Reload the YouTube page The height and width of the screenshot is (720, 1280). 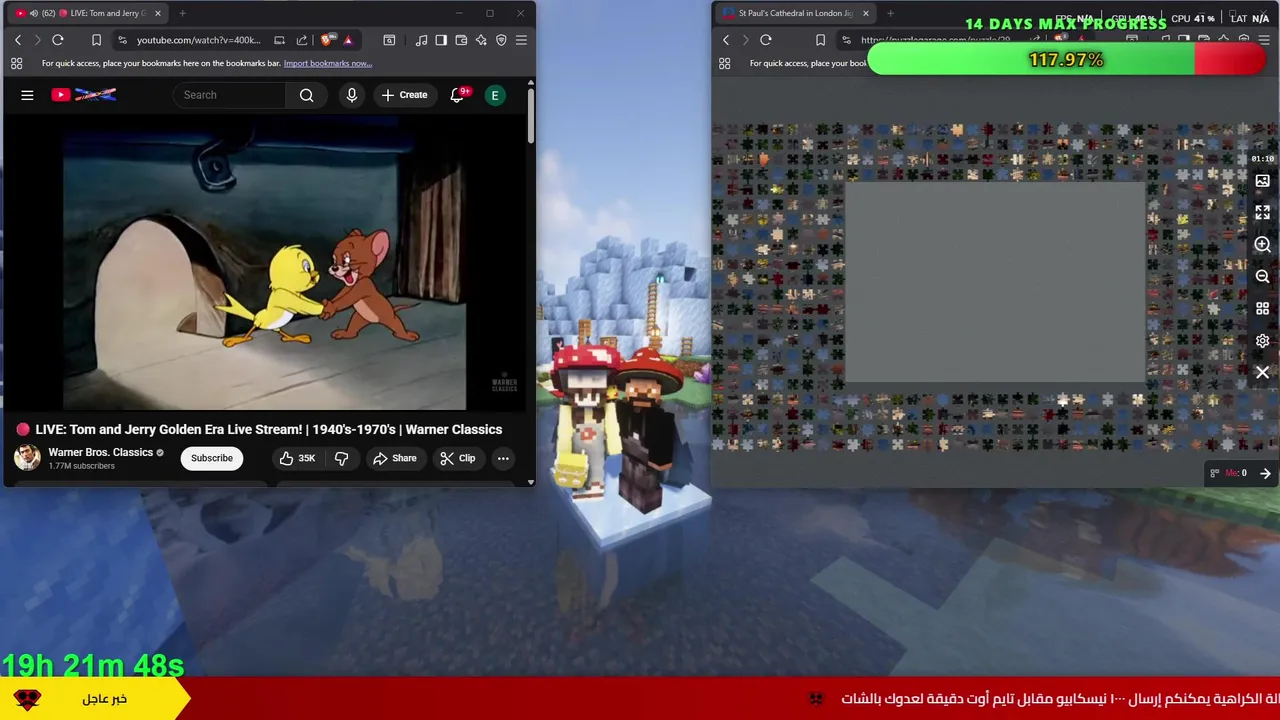58,40
